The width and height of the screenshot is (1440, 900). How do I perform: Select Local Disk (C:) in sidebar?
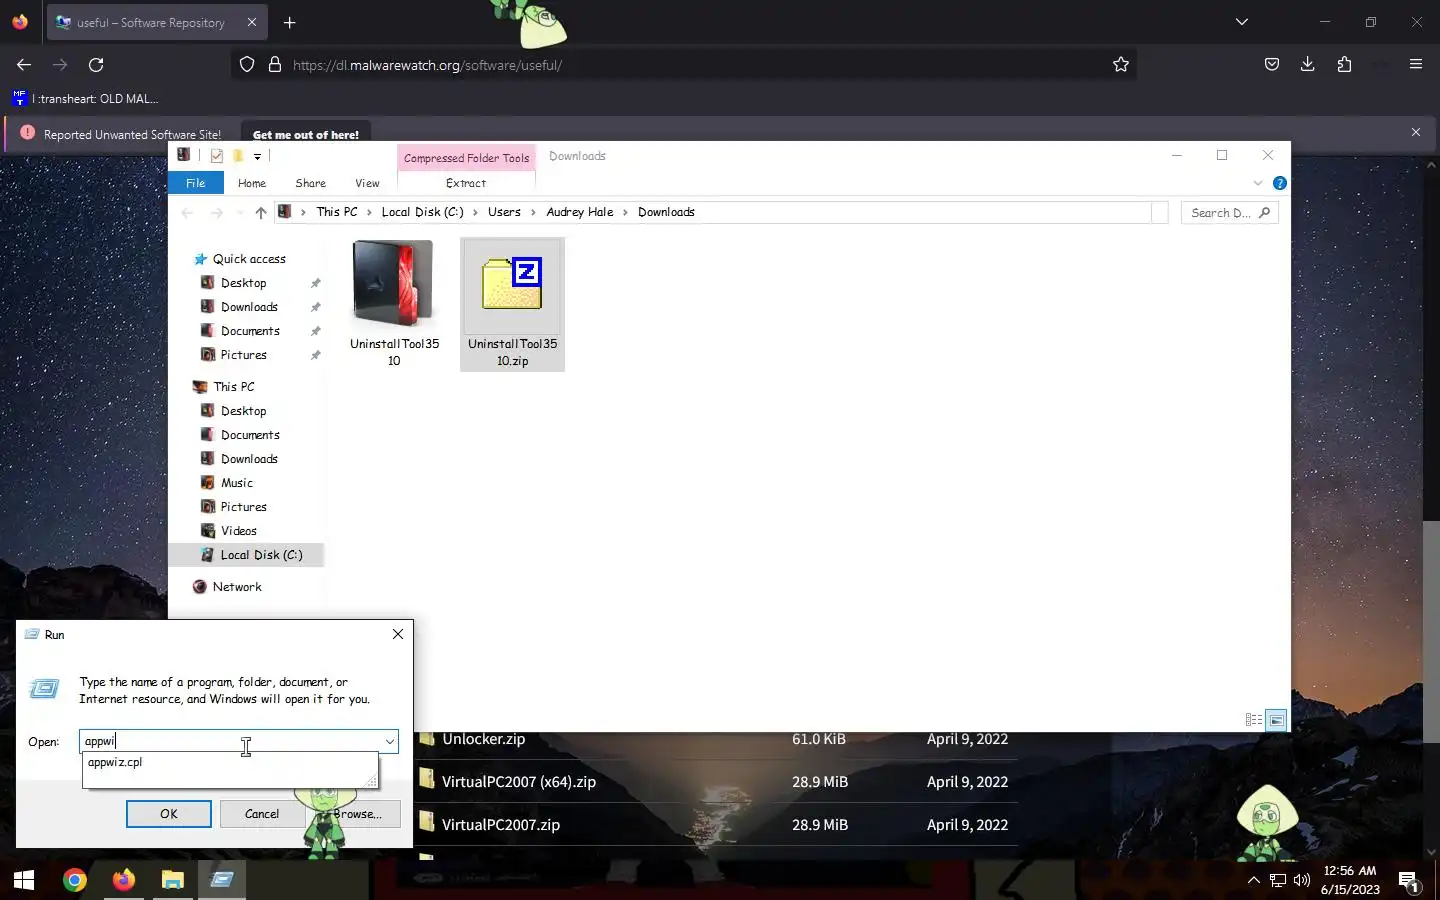point(246,555)
